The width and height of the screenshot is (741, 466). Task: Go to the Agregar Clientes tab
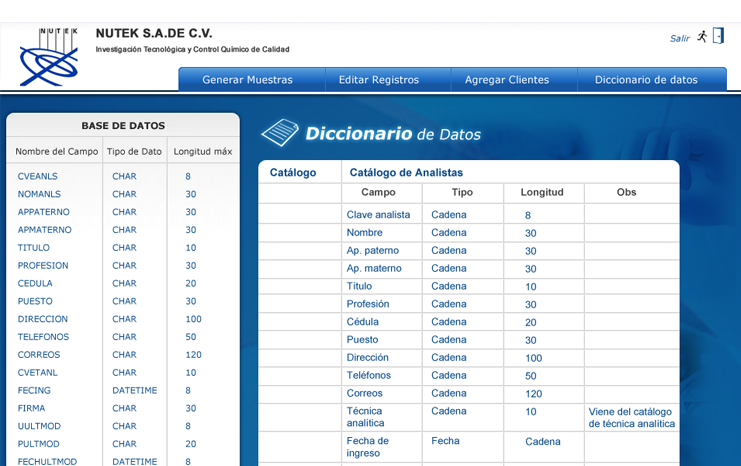click(x=507, y=80)
